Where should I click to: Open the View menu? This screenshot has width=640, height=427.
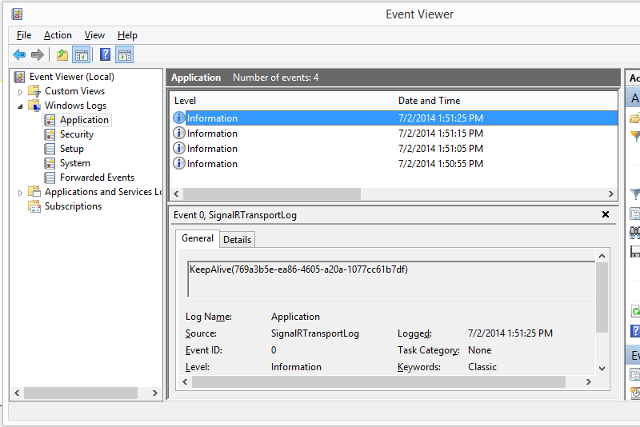94,35
